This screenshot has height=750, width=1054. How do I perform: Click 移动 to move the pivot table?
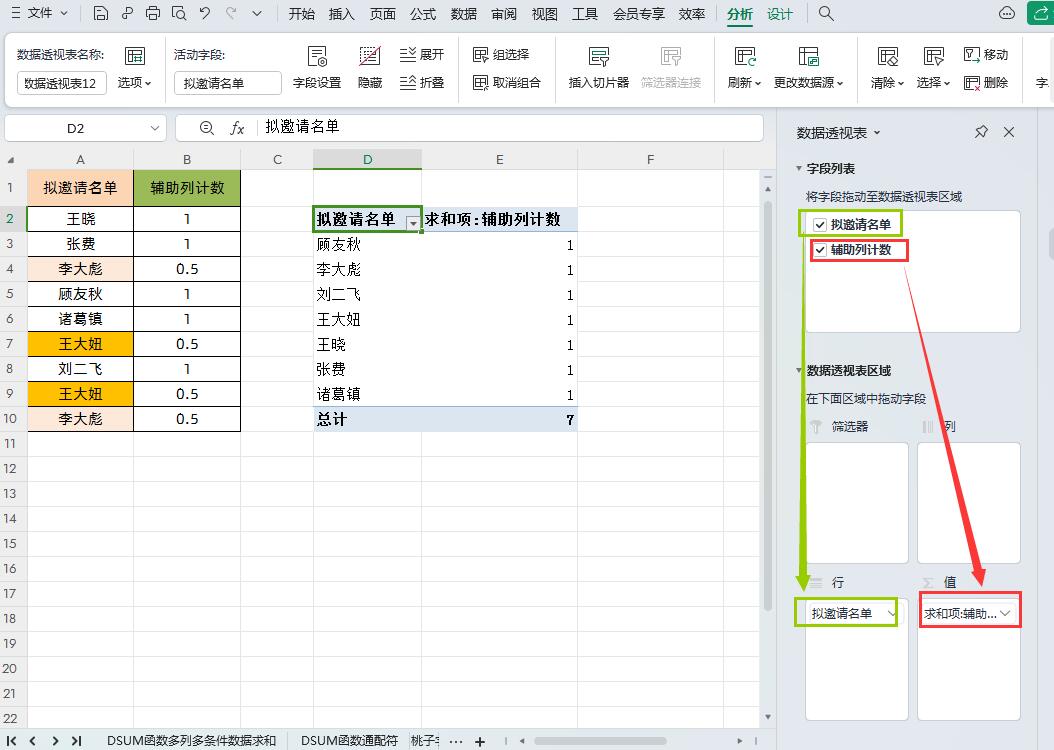pos(985,54)
